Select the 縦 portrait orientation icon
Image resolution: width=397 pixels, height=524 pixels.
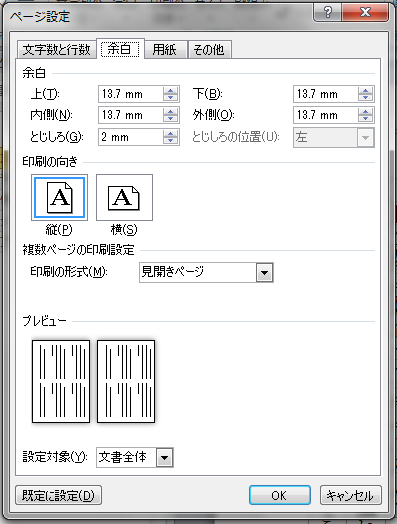pyautogui.click(x=59, y=197)
